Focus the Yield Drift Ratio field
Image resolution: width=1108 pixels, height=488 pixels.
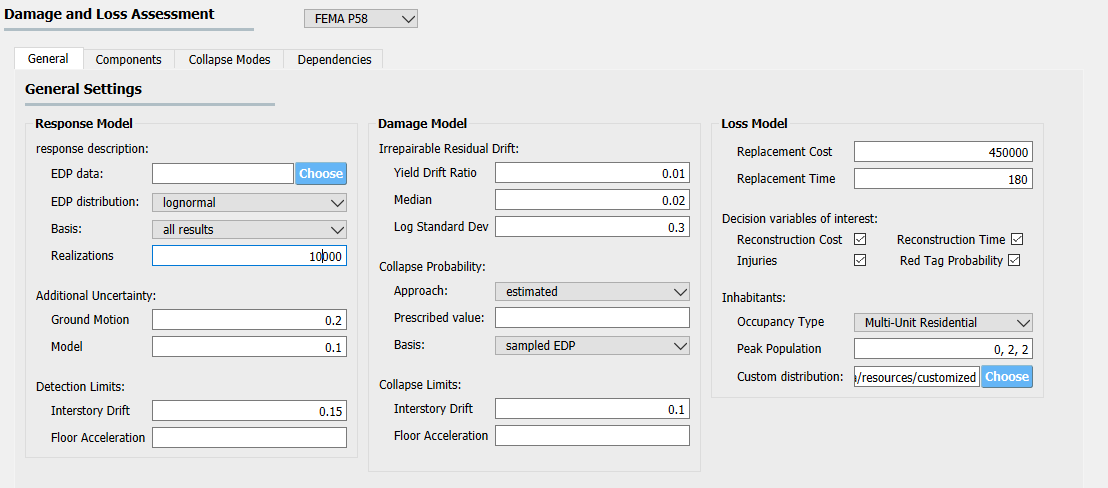[x=592, y=173]
